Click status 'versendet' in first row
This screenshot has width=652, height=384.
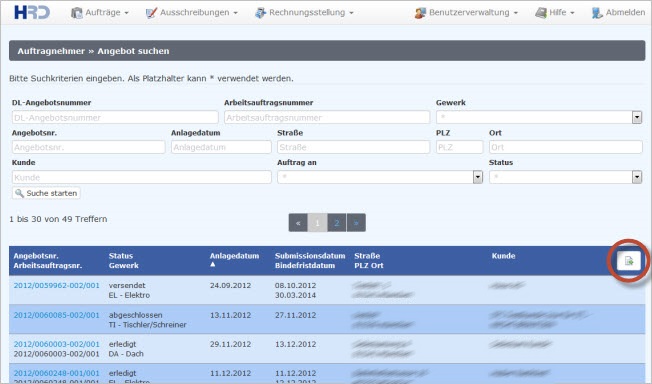(127, 285)
